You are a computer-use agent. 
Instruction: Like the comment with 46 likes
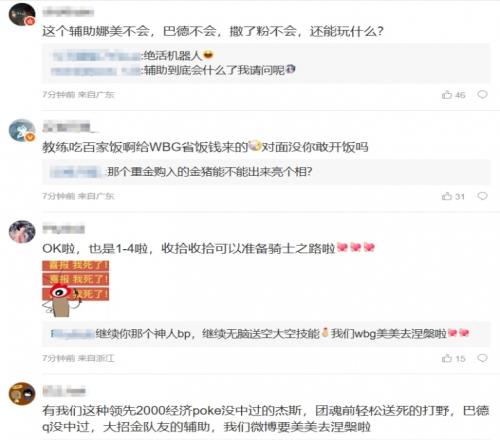[x=453, y=95]
